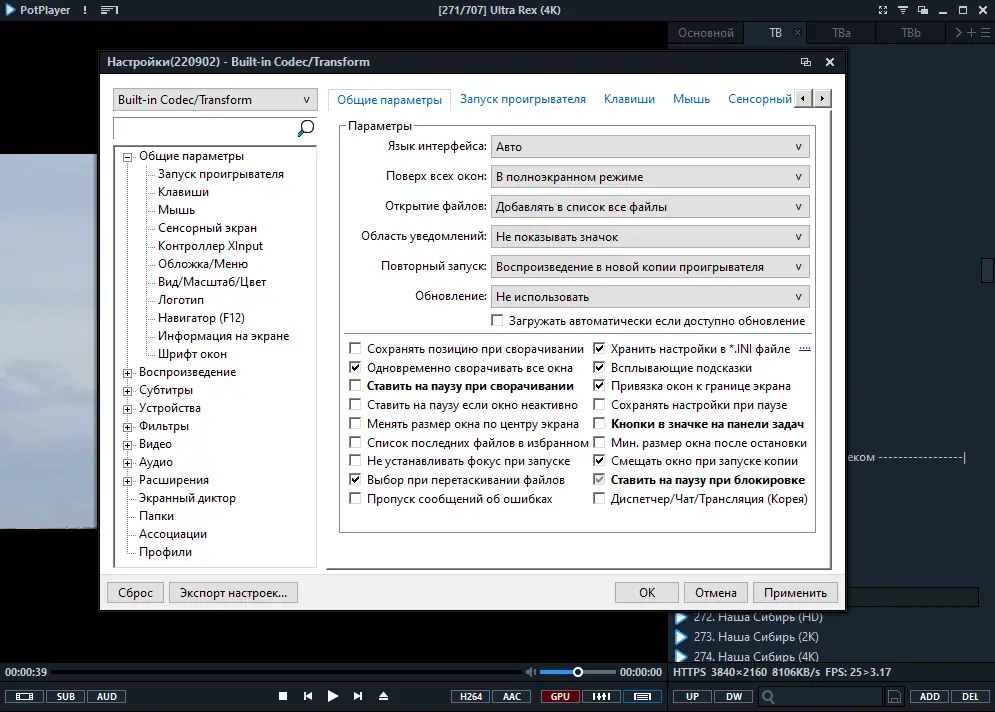
Task: Click the GPU hardware acceleration indicator
Action: (559, 696)
